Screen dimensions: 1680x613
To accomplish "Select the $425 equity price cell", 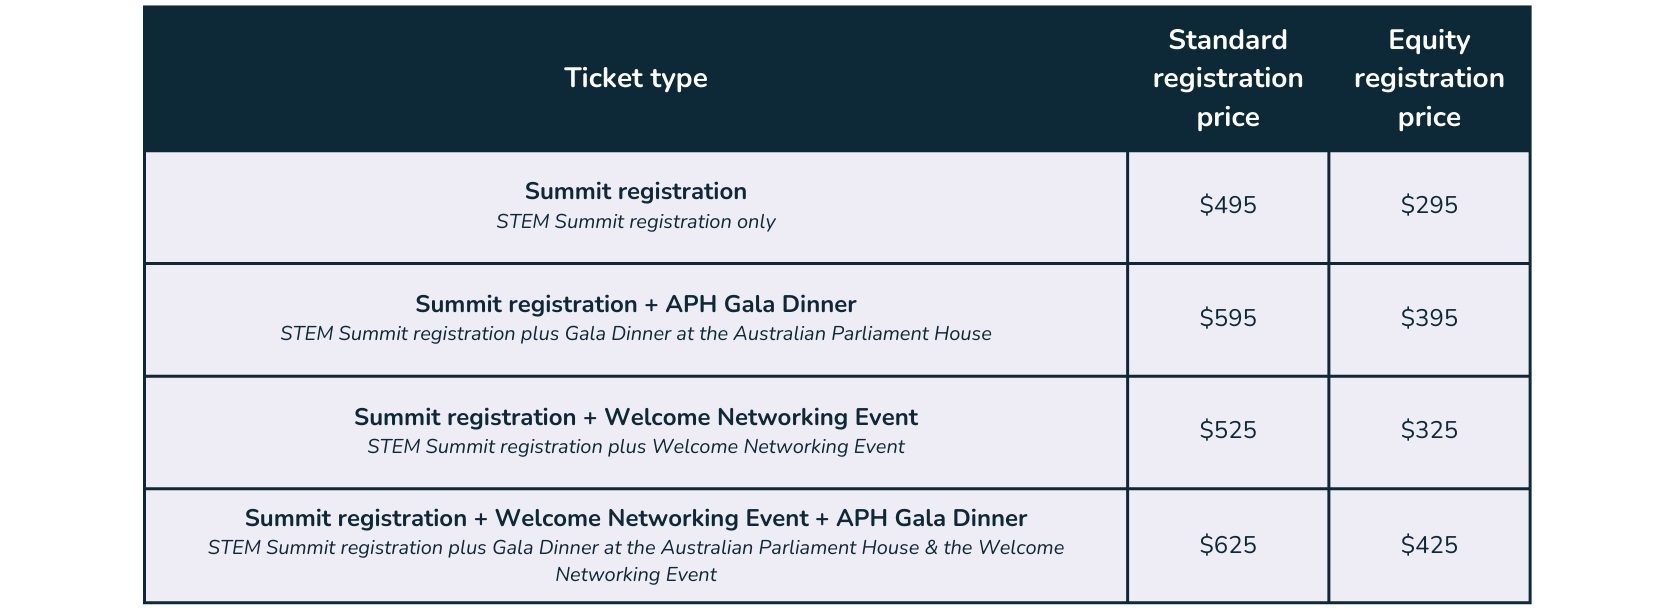I will tap(1429, 545).
